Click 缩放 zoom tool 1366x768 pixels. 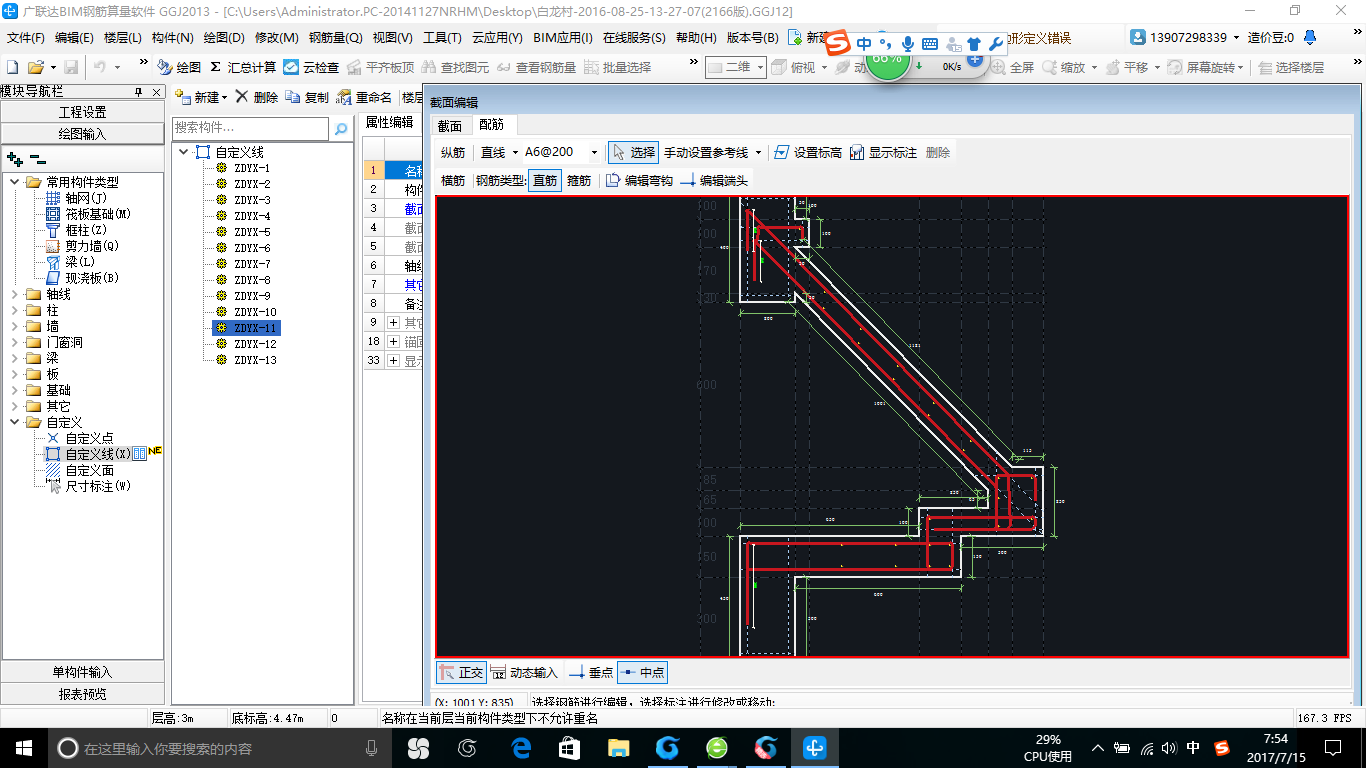[1064, 67]
